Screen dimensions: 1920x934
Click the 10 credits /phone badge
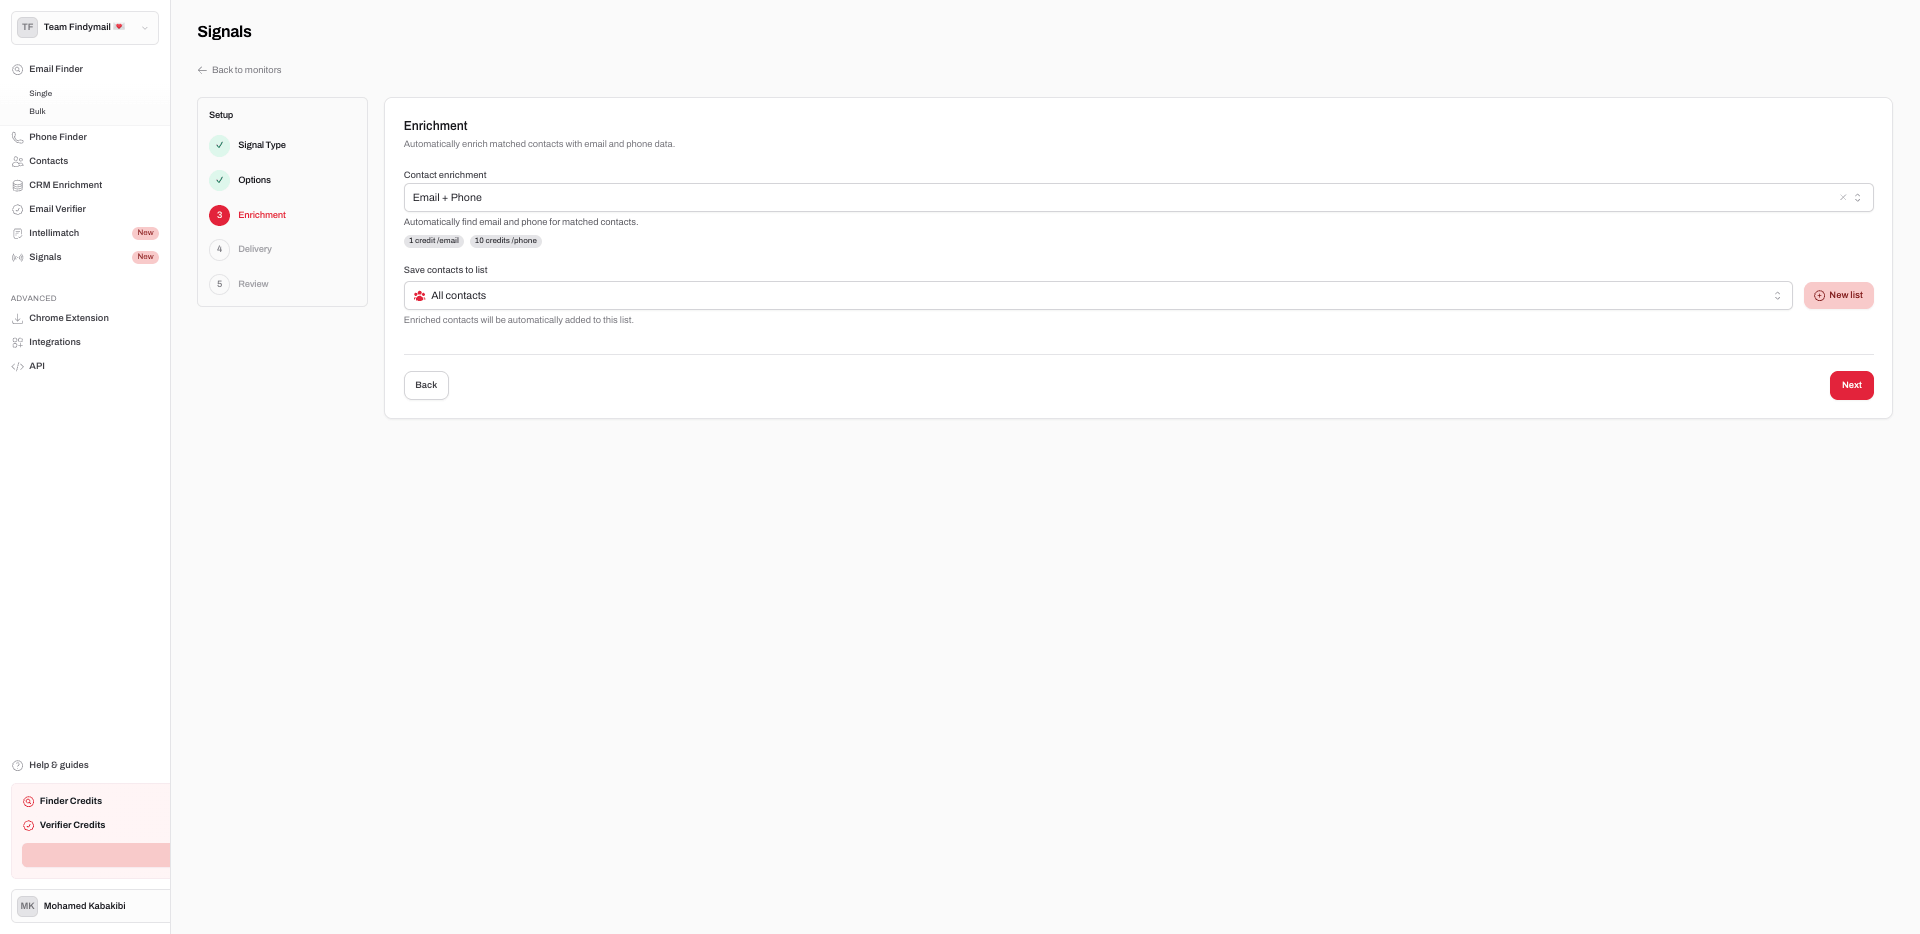click(x=506, y=241)
